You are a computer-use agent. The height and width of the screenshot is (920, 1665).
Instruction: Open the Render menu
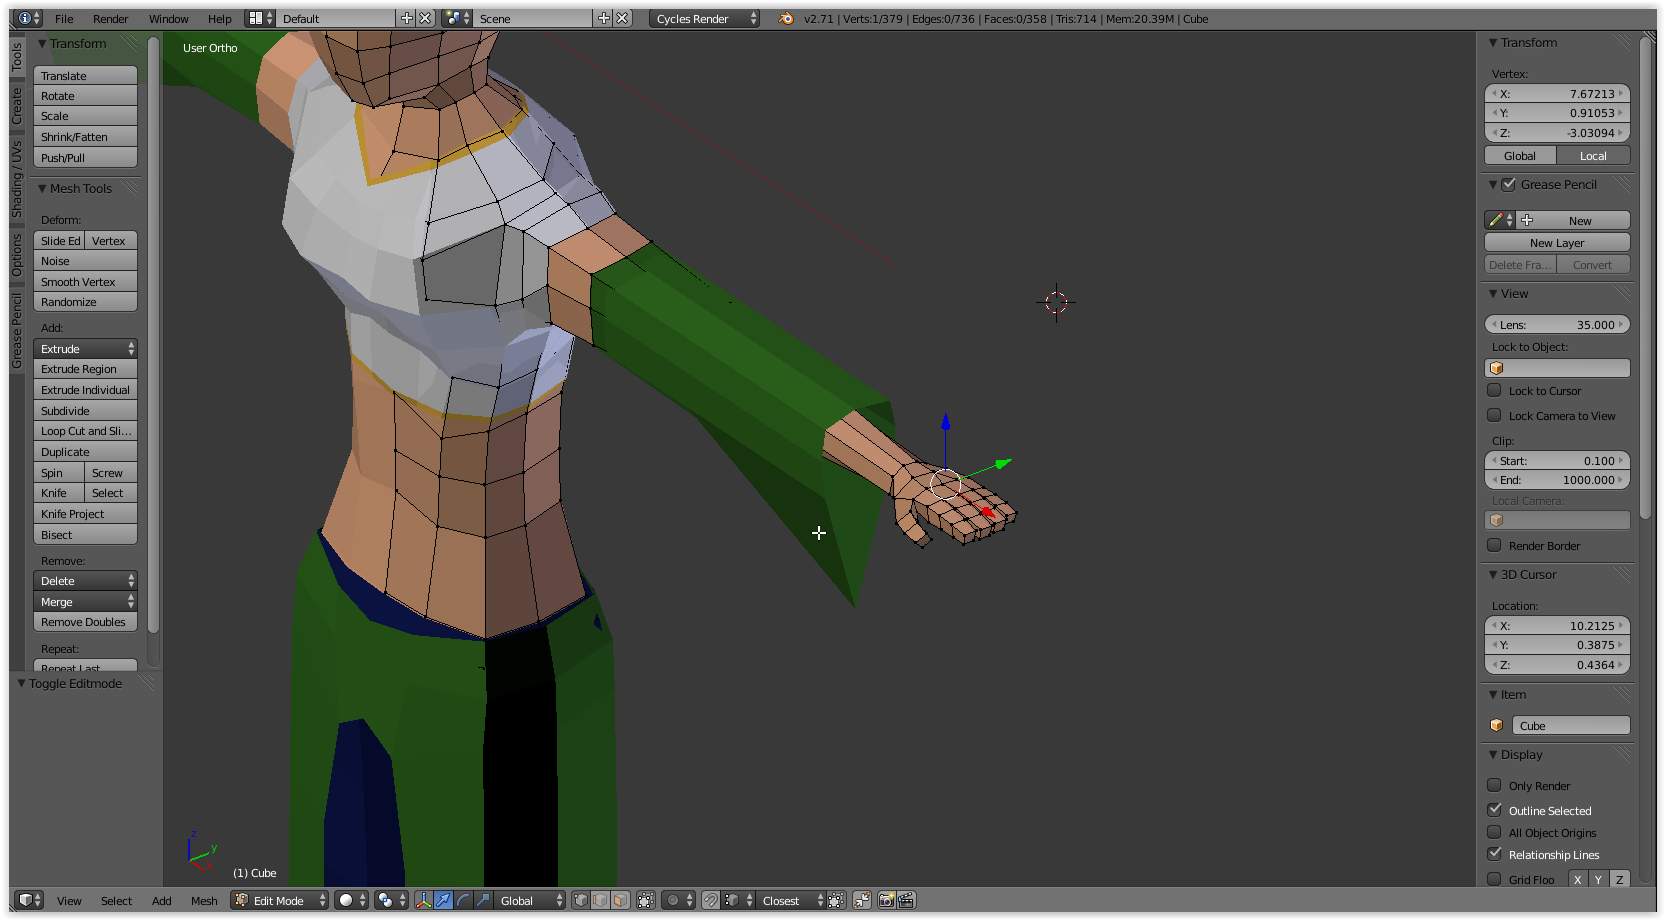110,19
